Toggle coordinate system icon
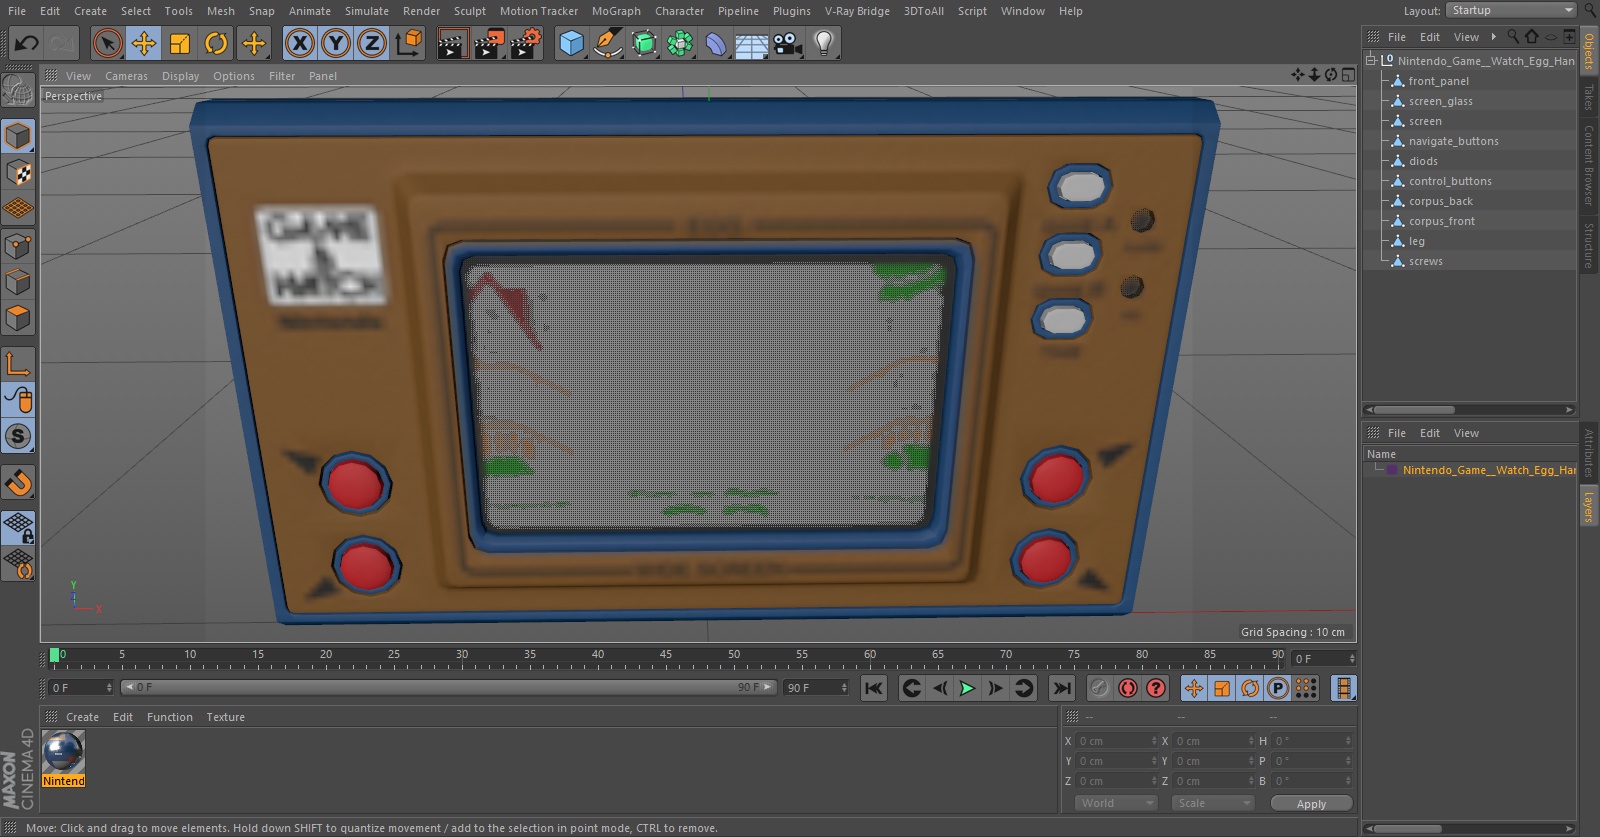 (409, 43)
